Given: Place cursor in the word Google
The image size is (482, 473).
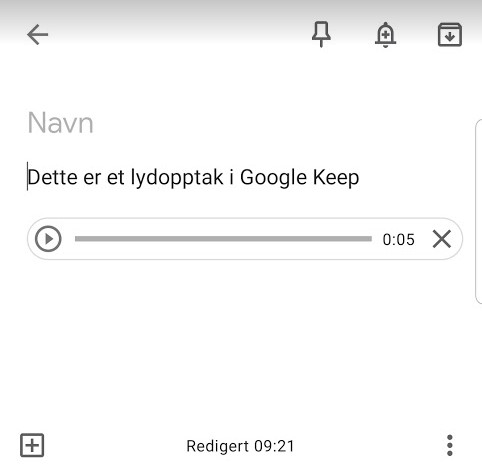Looking at the screenshot, I should (273, 178).
